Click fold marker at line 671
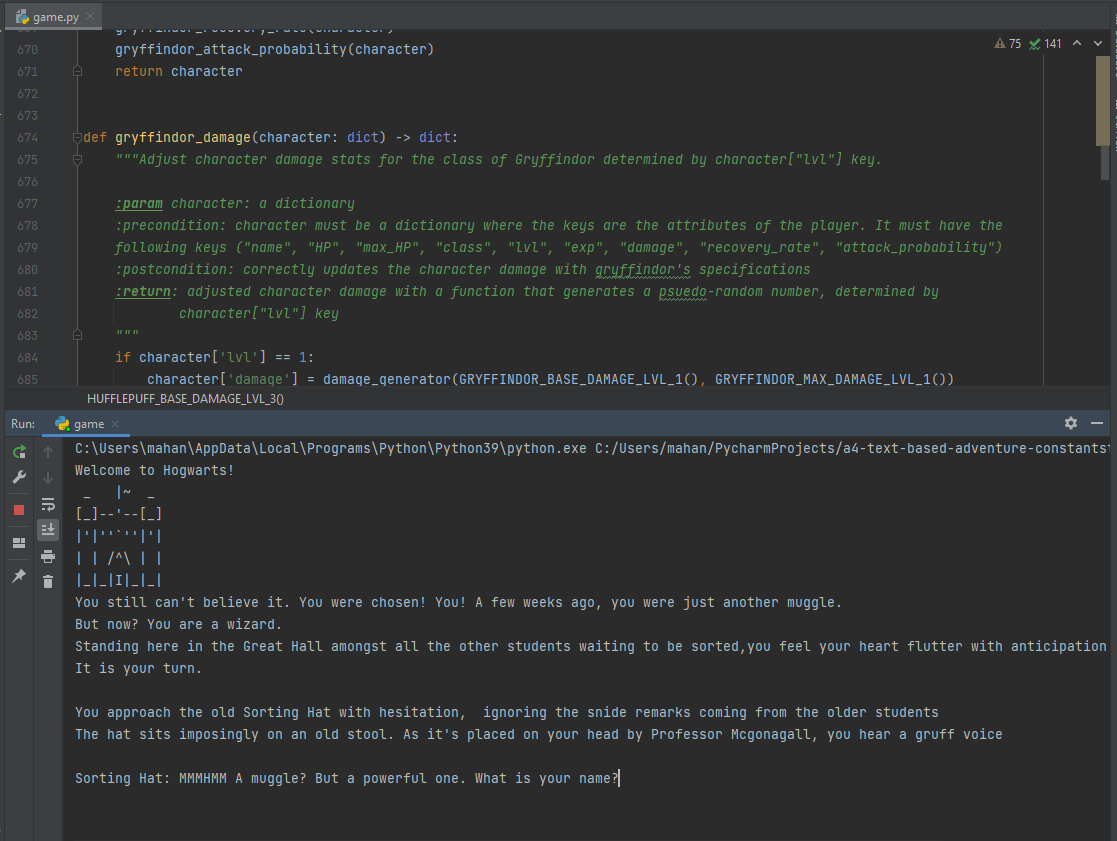This screenshot has height=841, width=1117. click(77, 72)
